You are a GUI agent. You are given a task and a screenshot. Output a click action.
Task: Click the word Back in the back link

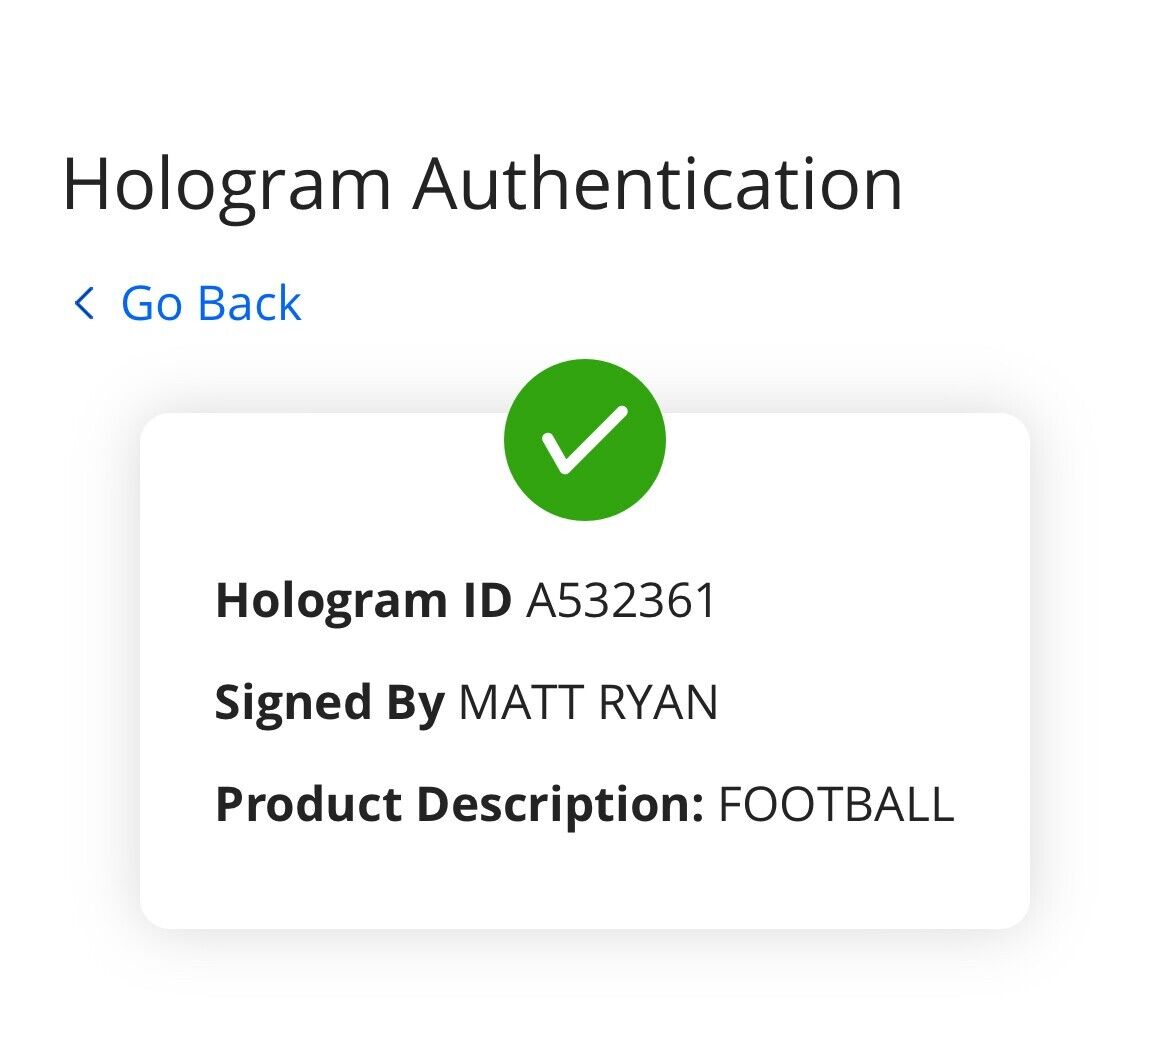(247, 303)
